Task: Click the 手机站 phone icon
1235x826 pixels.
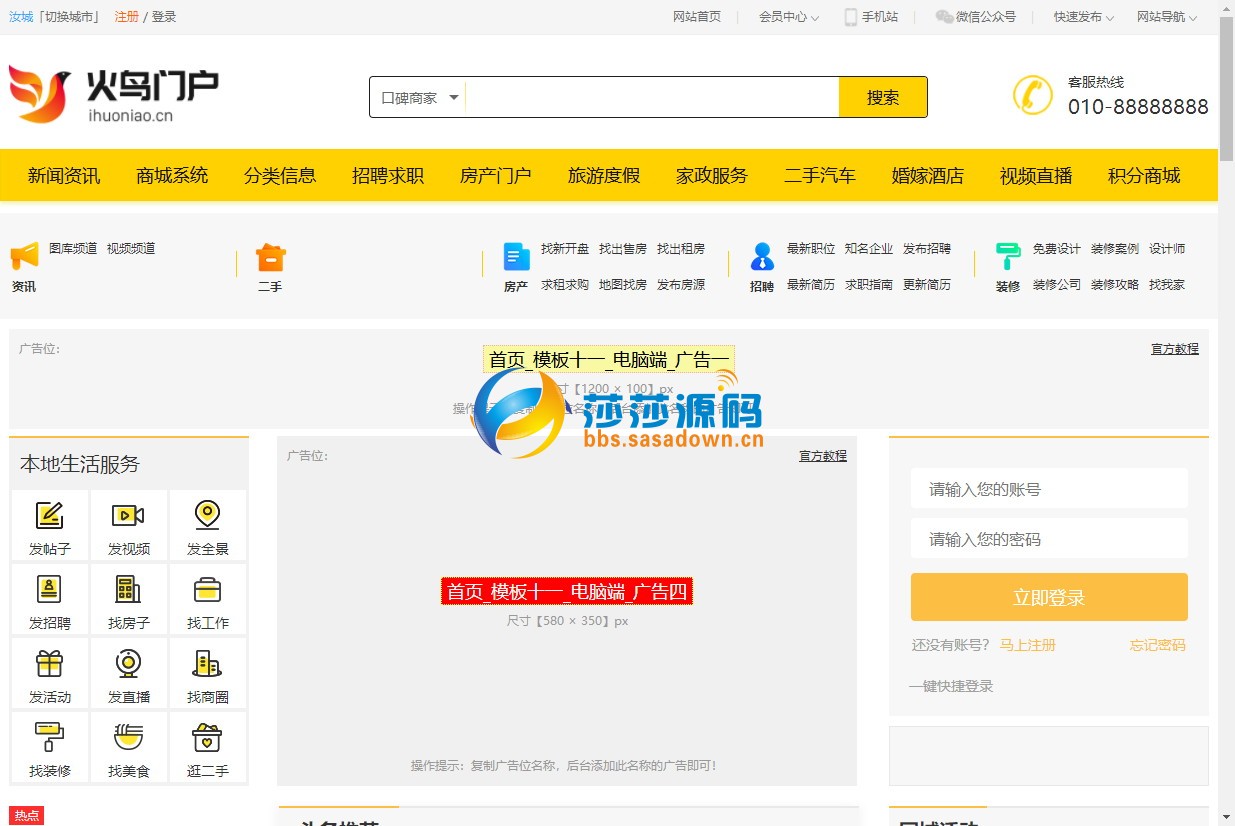Action: [x=851, y=17]
